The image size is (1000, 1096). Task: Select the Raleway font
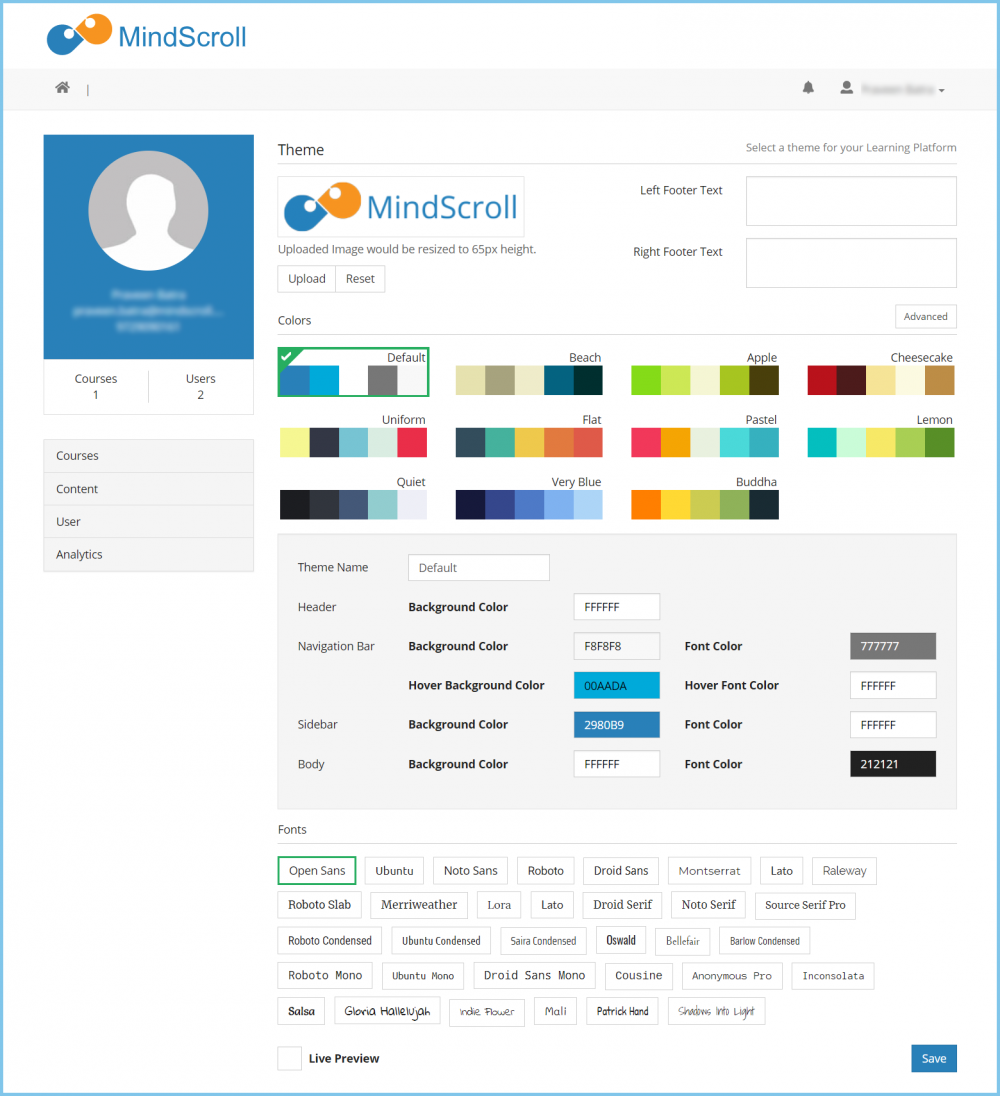[844, 871]
